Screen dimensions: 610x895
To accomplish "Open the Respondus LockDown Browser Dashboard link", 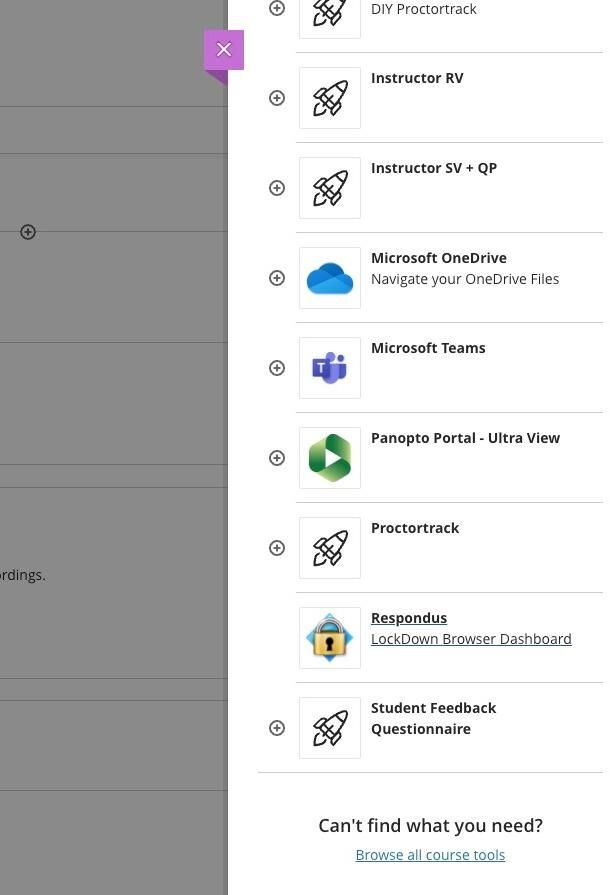I will [470, 639].
